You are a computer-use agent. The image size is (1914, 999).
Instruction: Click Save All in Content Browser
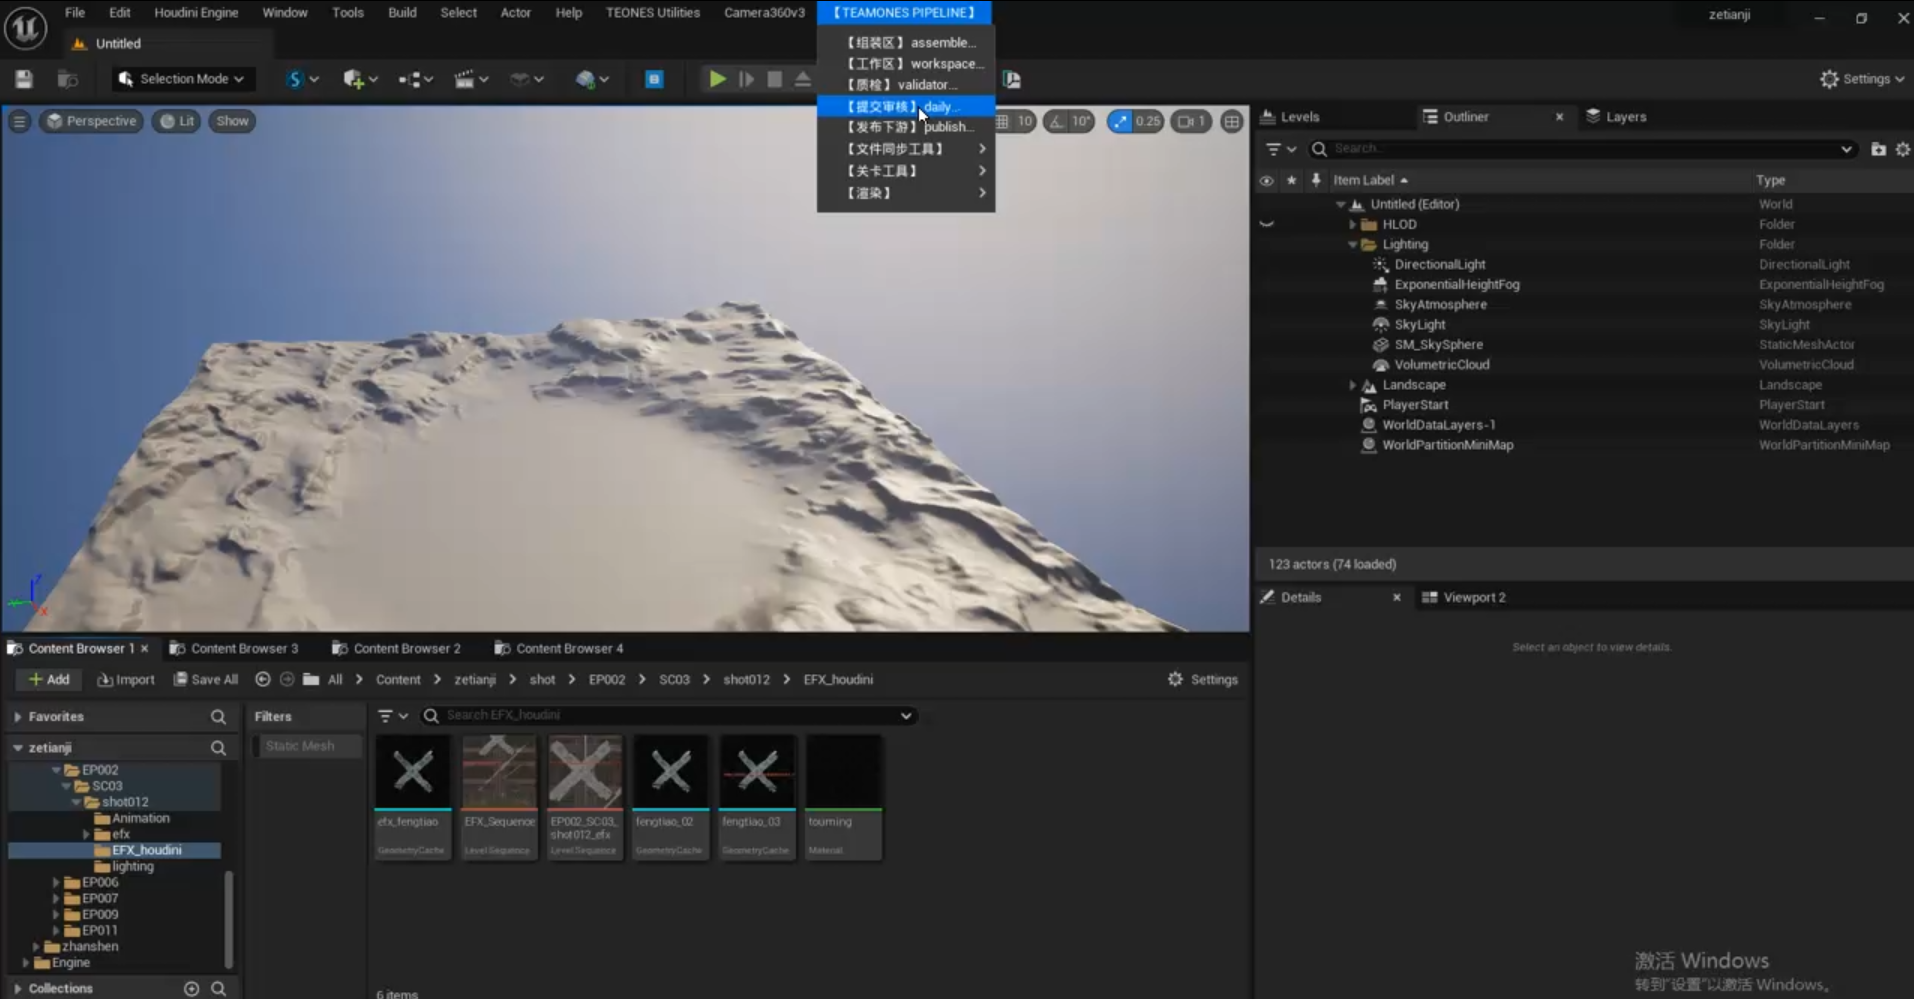click(206, 679)
